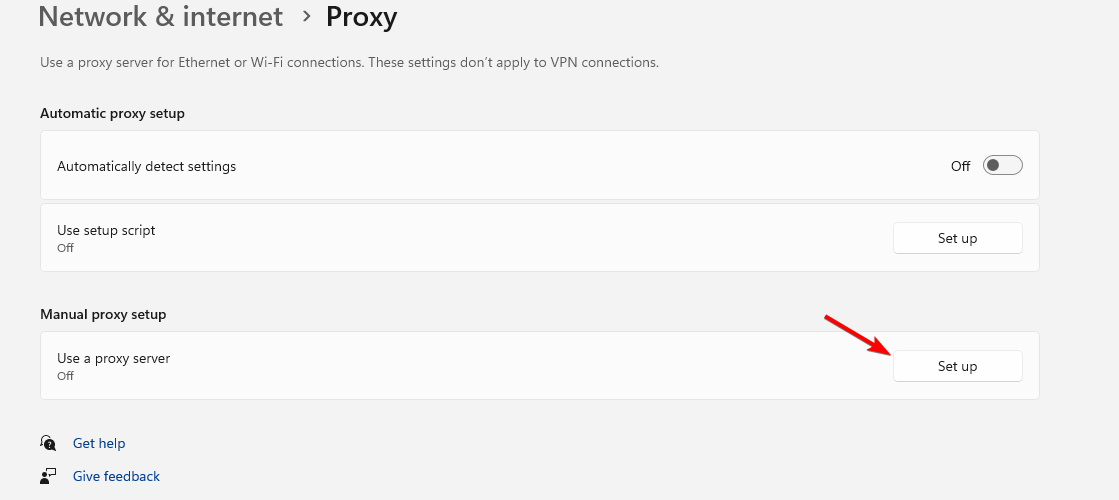1119x500 pixels.
Task: Click the proxy server description text
Action: pyautogui.click(x=349, y=62)
